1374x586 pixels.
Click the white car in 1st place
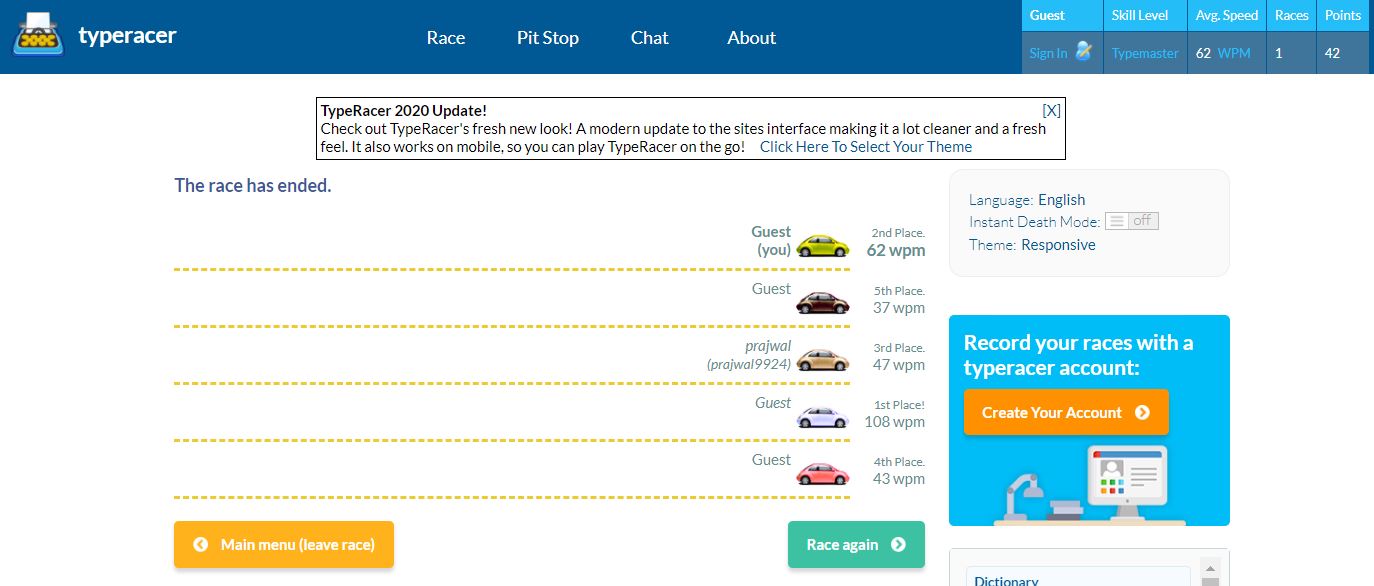(x=823, y=416)
